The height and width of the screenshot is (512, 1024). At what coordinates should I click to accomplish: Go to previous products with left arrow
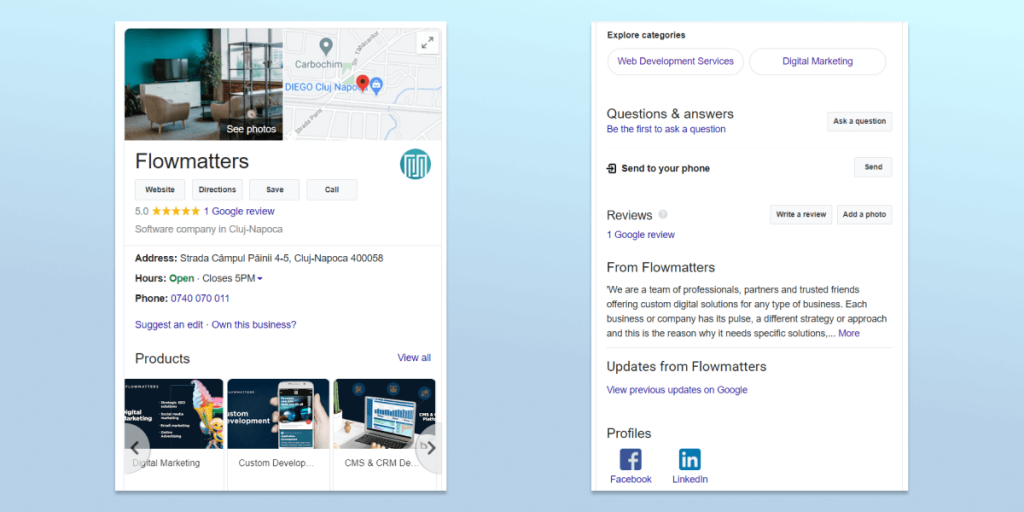point(135,448)
